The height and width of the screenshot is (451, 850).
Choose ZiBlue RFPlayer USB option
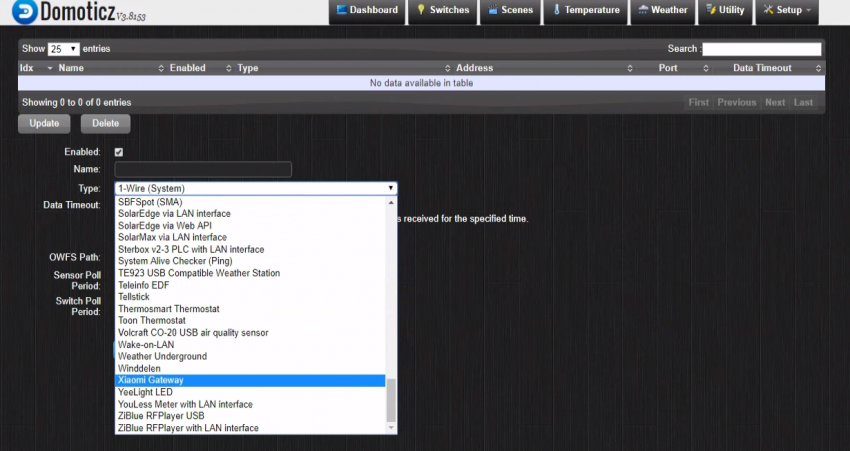(x=250, y=416)
